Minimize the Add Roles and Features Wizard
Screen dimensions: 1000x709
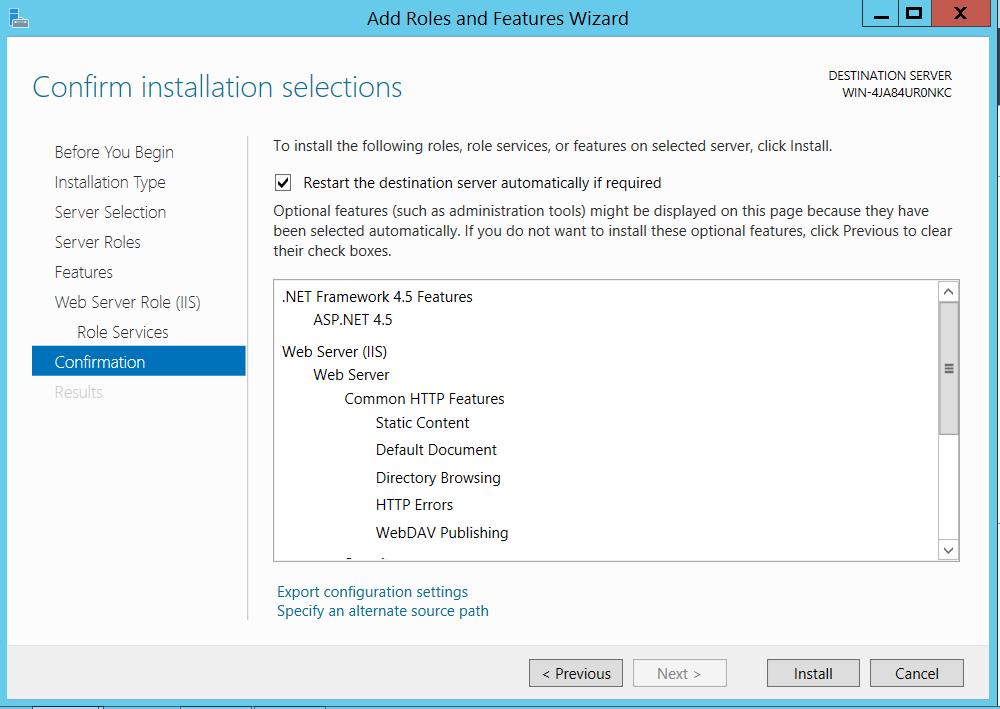click(881, 14)
